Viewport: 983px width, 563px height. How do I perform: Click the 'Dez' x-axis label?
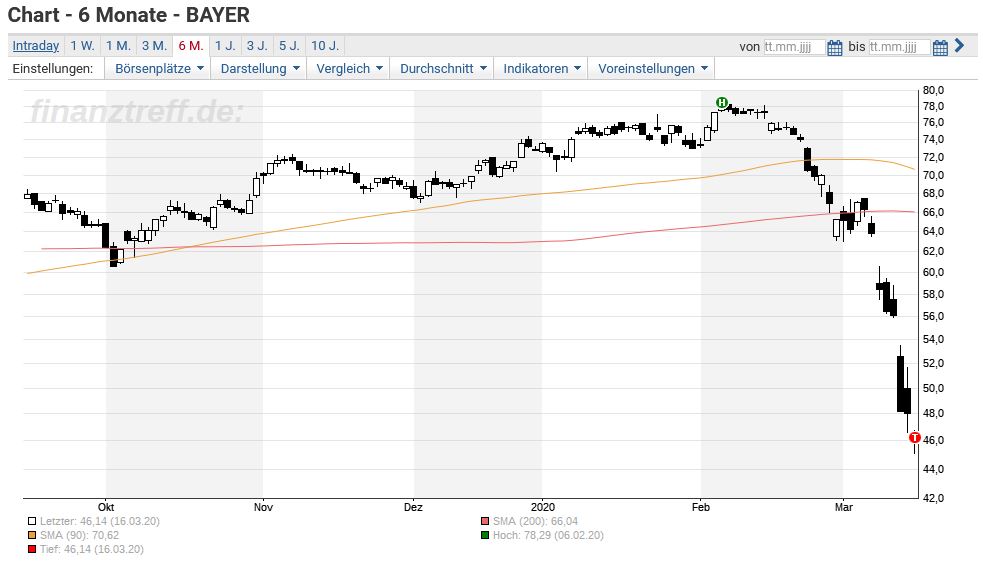click(x=413, y=507)
